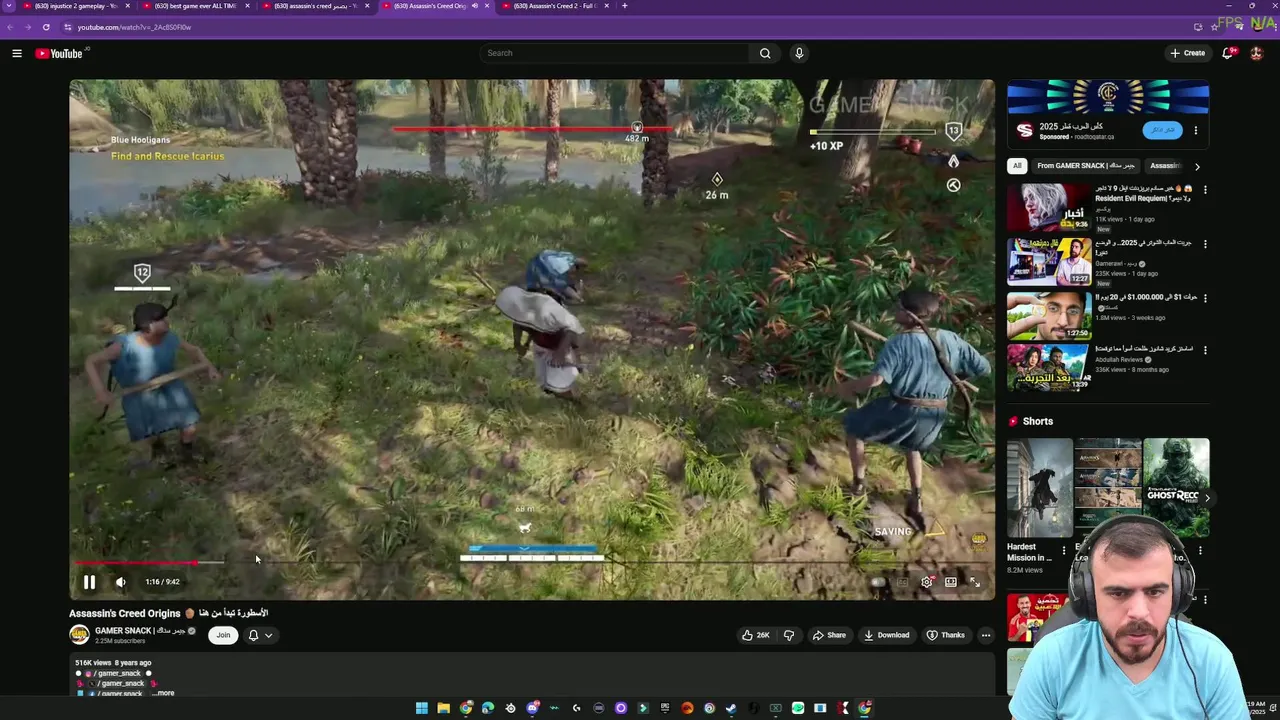Open options for Resident Evil Requiem video
This screenshot has height=720, width=1280.
pos(1205,190)
